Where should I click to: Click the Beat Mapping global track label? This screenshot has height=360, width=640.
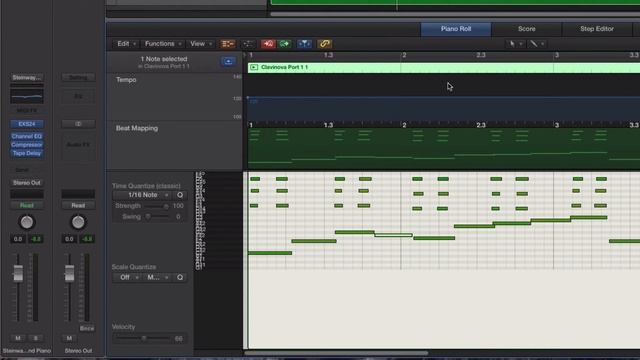tap(137, 128)
